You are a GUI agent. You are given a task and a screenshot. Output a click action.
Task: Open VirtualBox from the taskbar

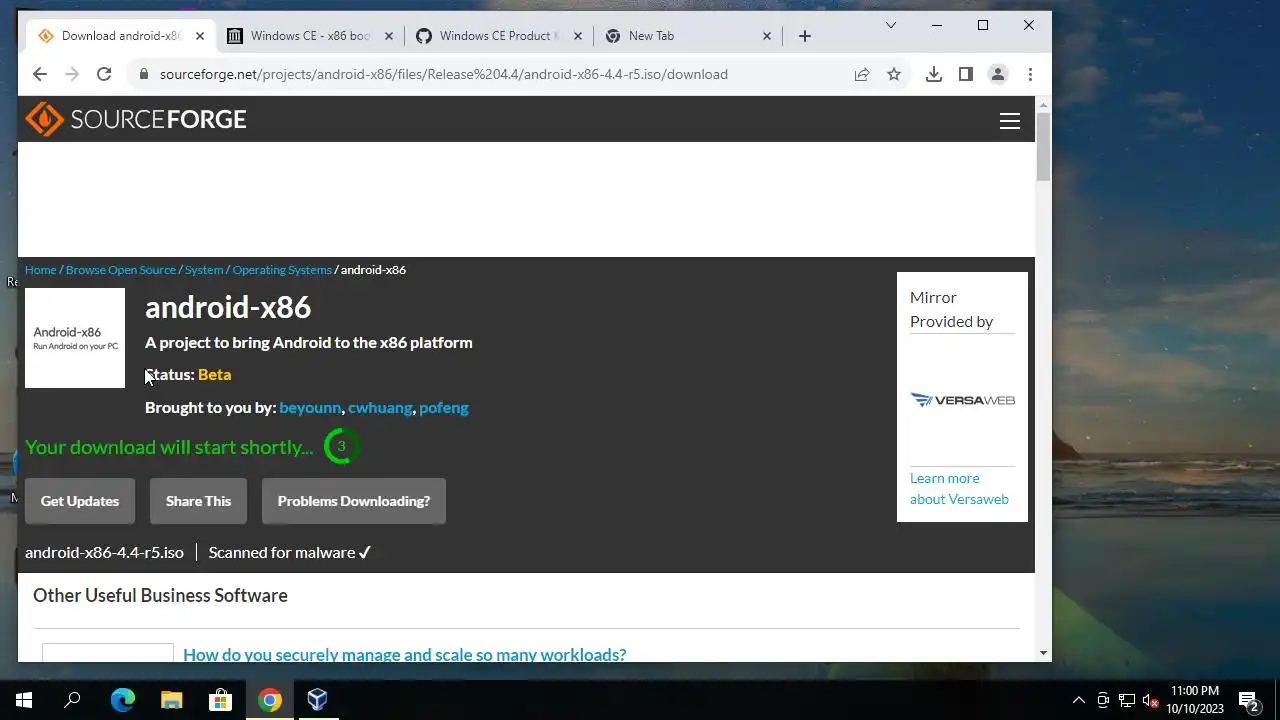point(317,700)
